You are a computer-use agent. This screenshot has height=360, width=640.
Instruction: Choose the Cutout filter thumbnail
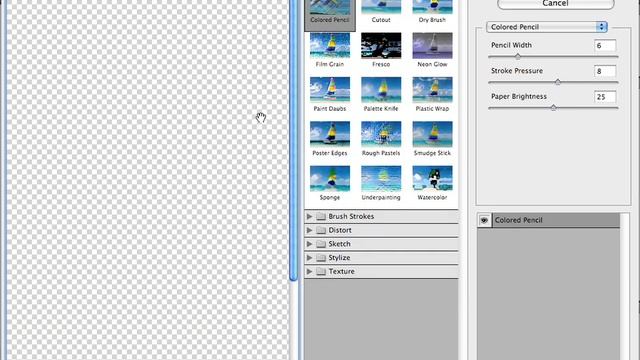381,7
